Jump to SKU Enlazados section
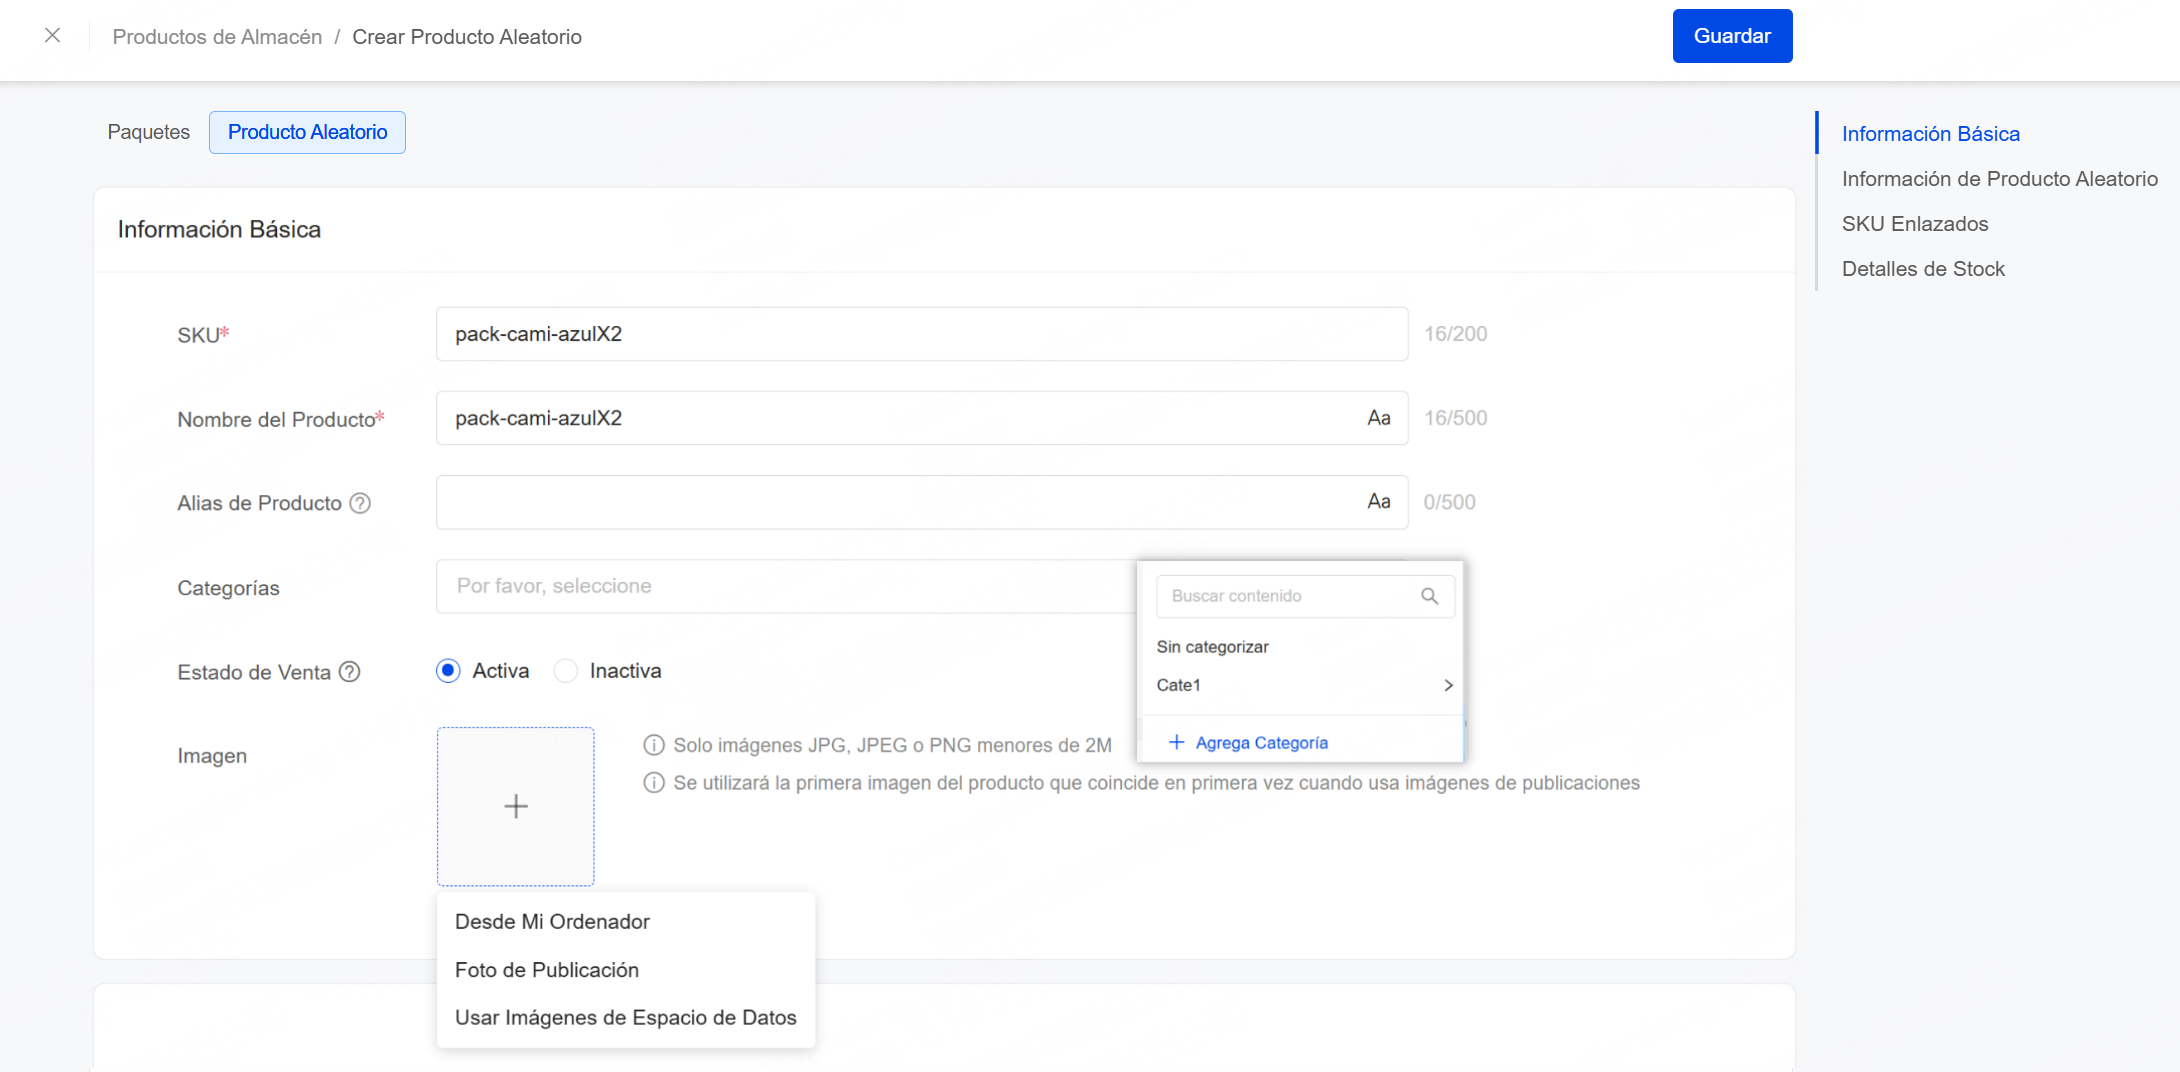 click(1915, 224)
